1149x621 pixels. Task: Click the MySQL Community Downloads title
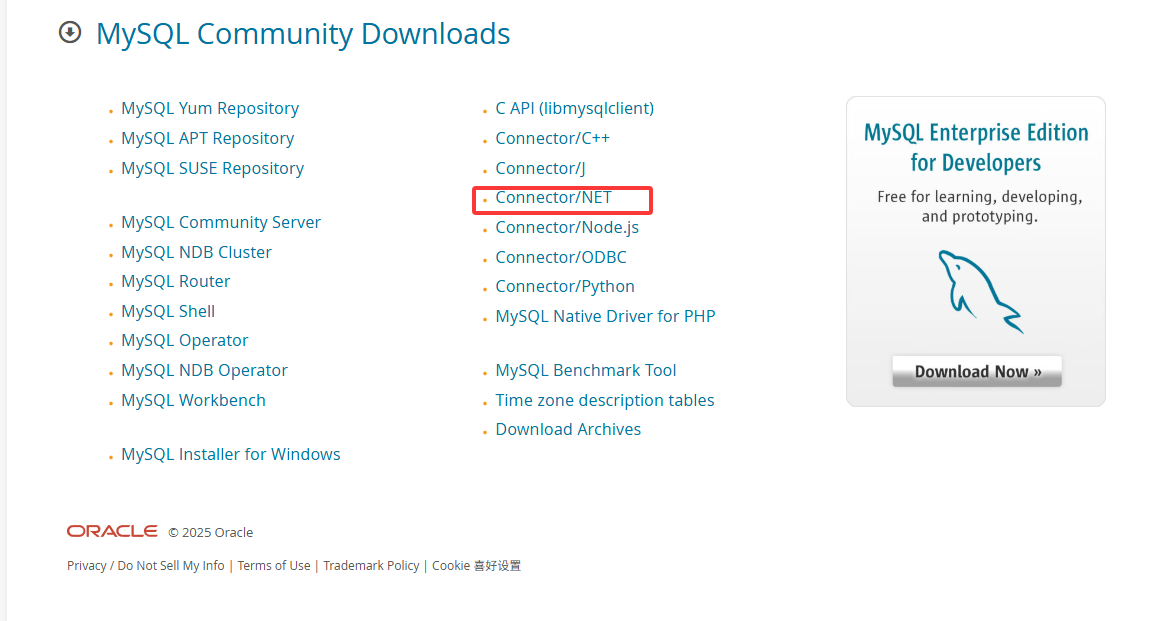click(303, 34)
